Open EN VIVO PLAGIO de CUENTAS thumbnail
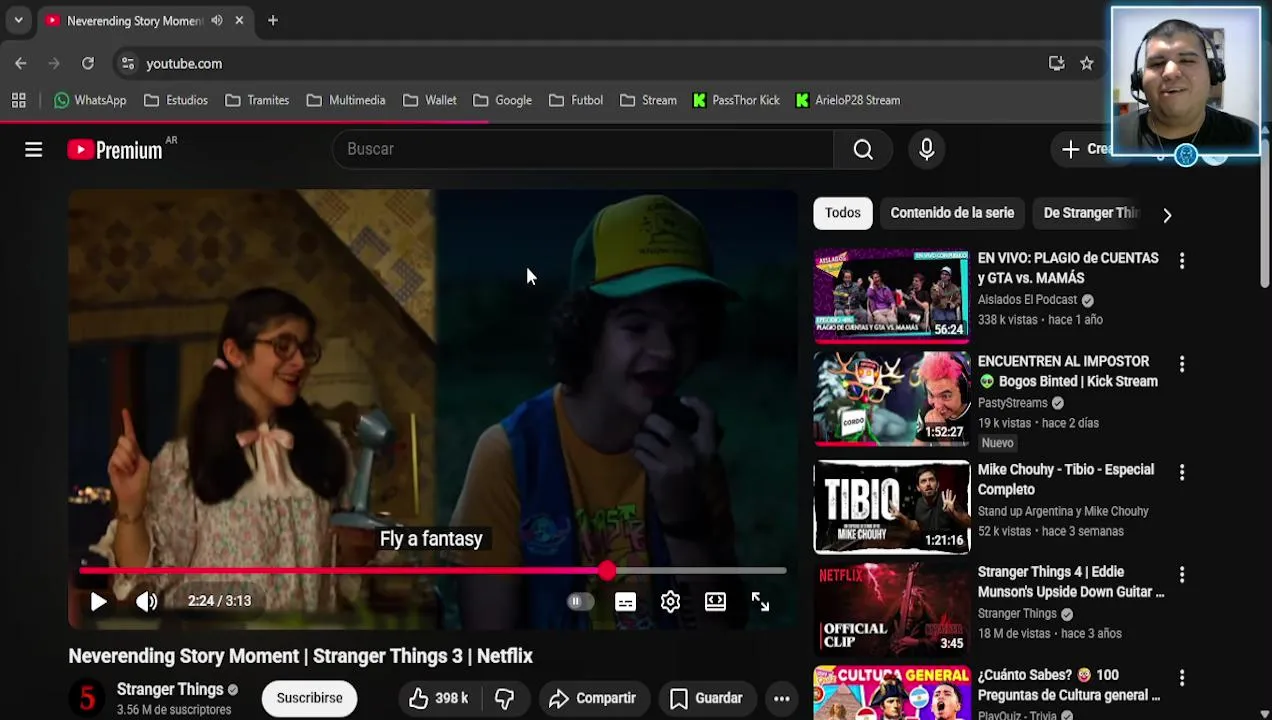This screenshot has width=1272, height=720. [x=891, y=295]
